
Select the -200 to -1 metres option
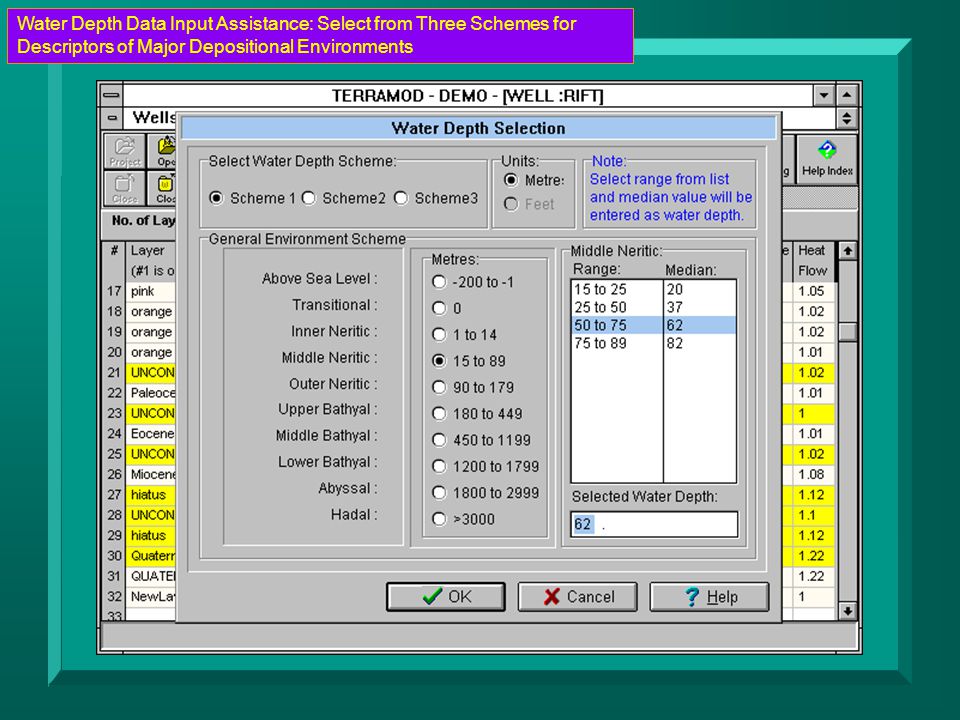439,282
